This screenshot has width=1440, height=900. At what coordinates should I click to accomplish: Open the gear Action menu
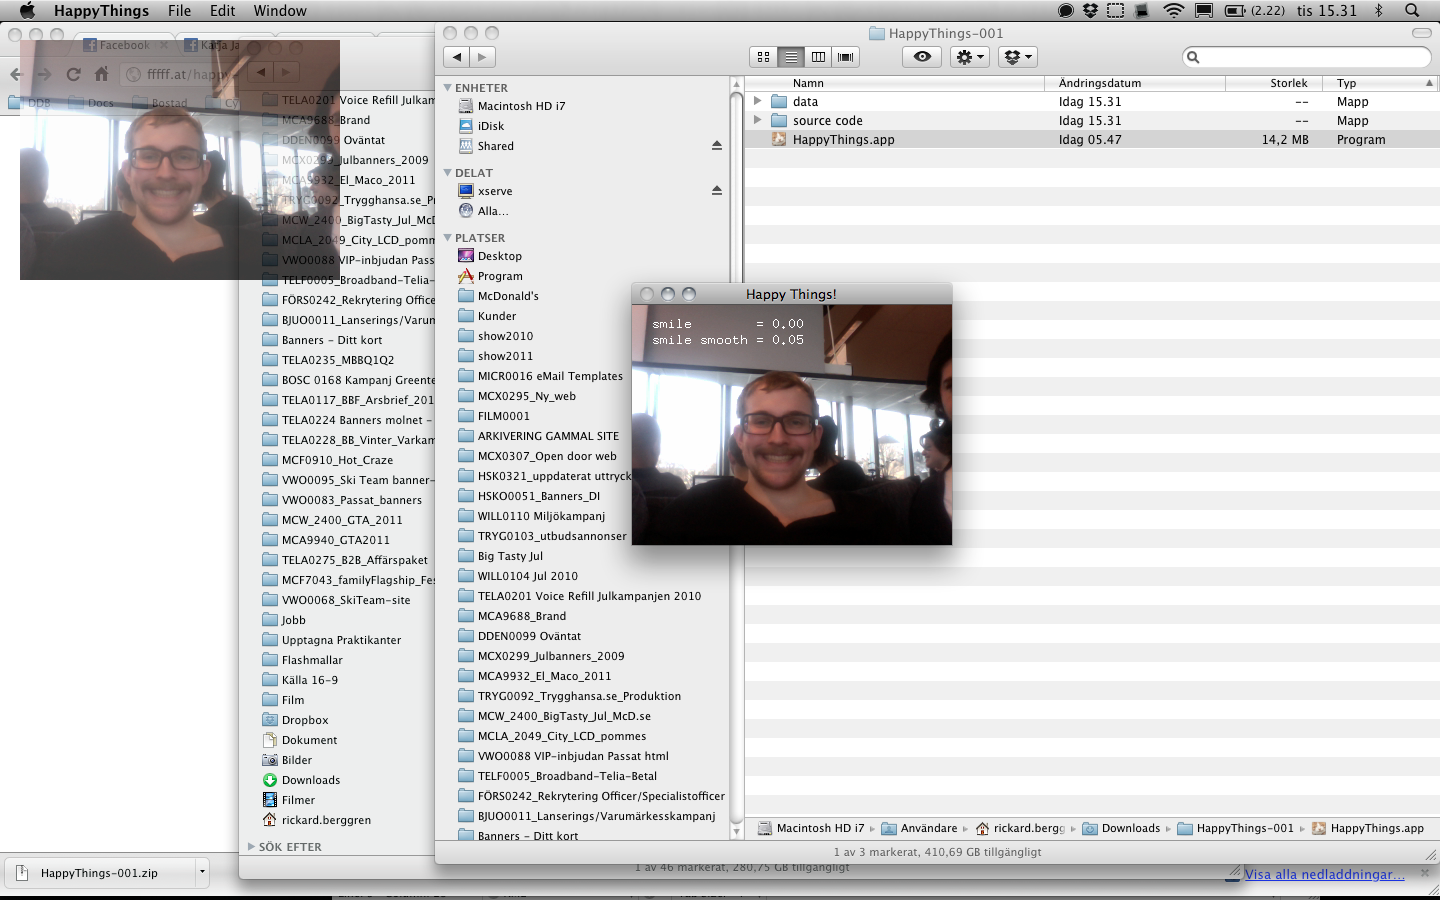click(x=969, y=57)
